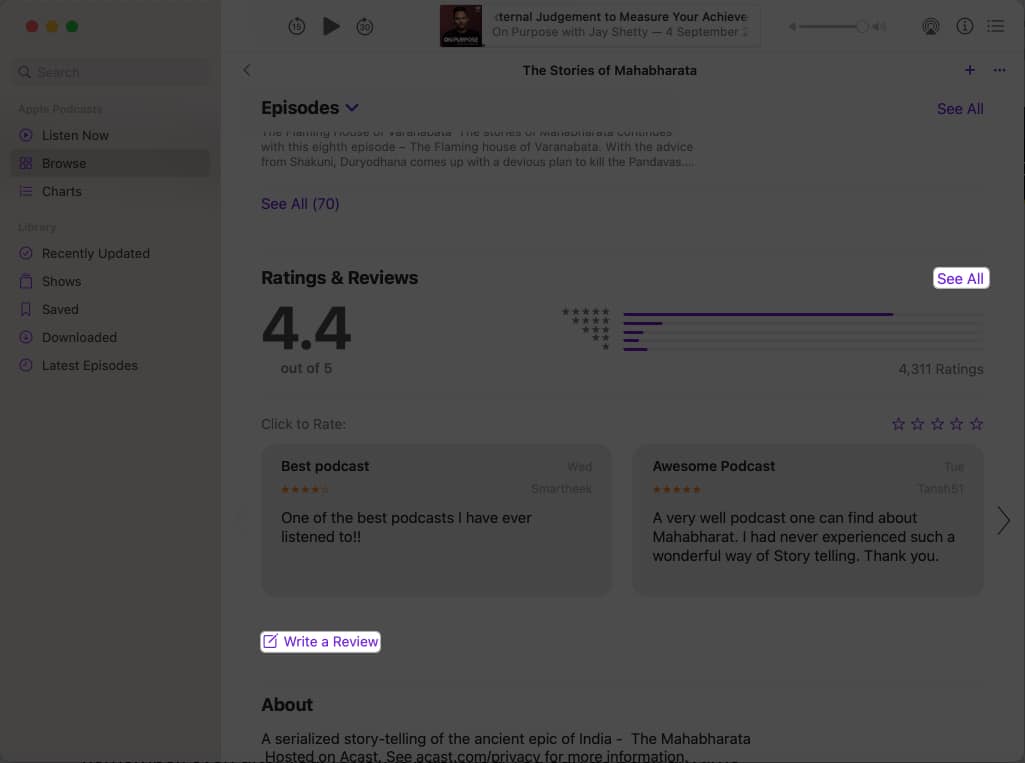1025x763 pixels.
Task: Open the Best podcast review card
Action: 437,520
